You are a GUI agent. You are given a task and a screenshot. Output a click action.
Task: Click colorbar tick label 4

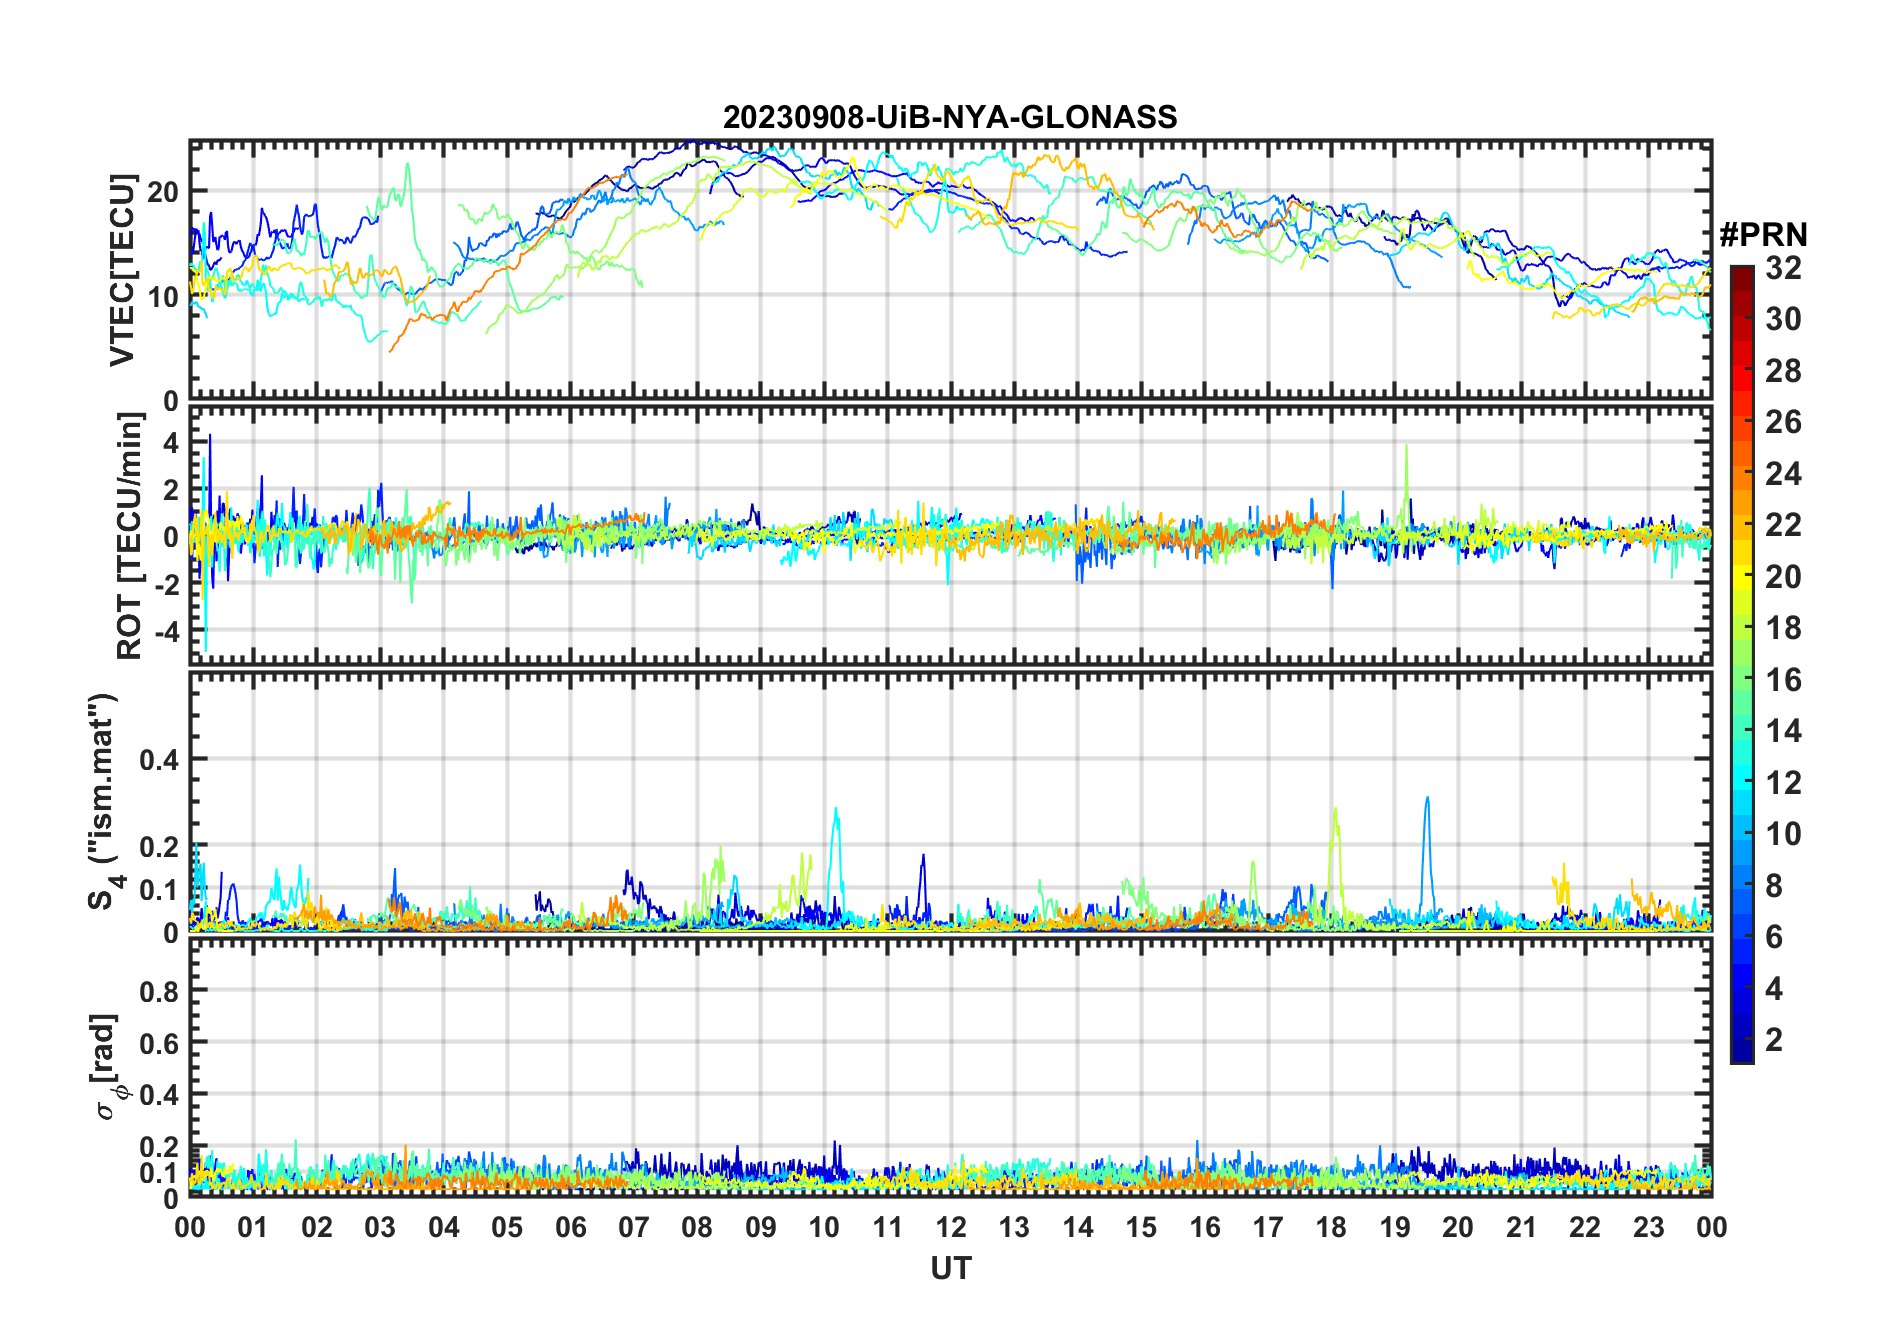point(1774,989)
